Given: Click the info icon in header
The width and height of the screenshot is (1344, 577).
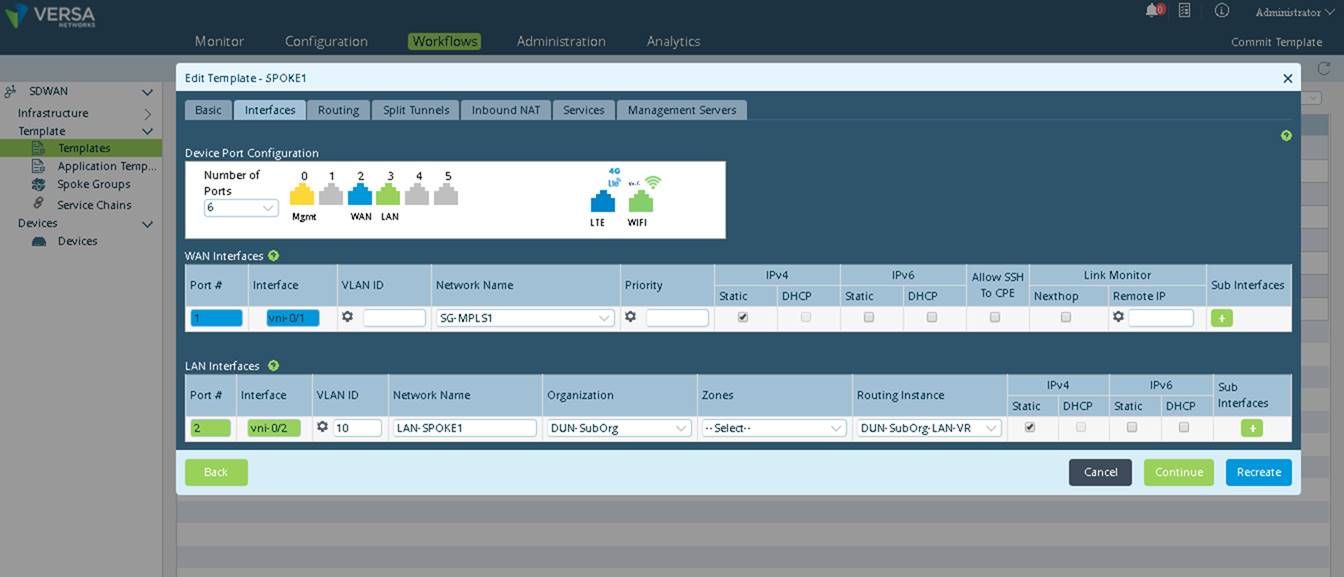Looking at the screenshot, I should tap(1221, 10).
